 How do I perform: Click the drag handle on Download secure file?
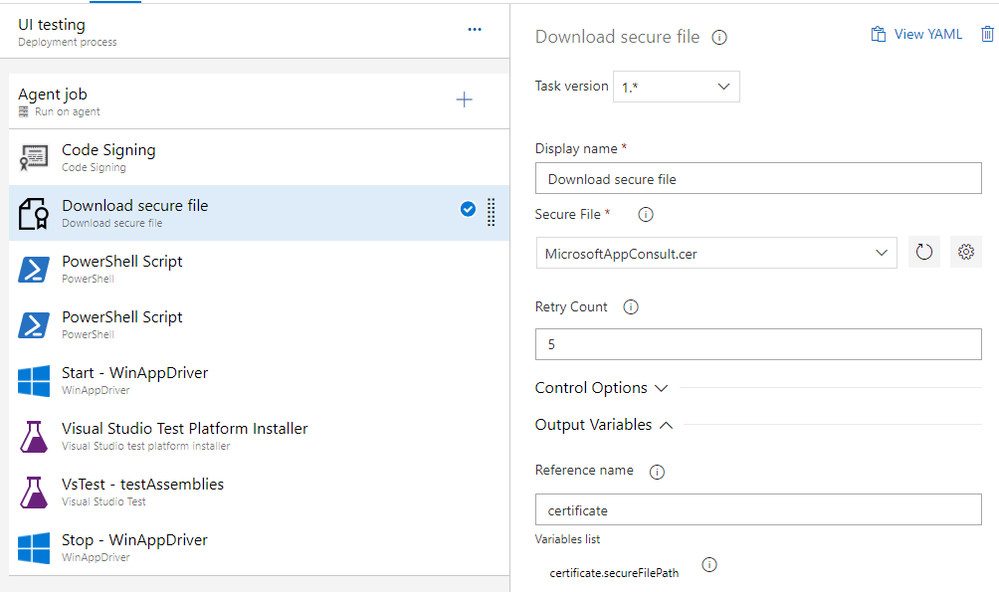coord(491,212)
